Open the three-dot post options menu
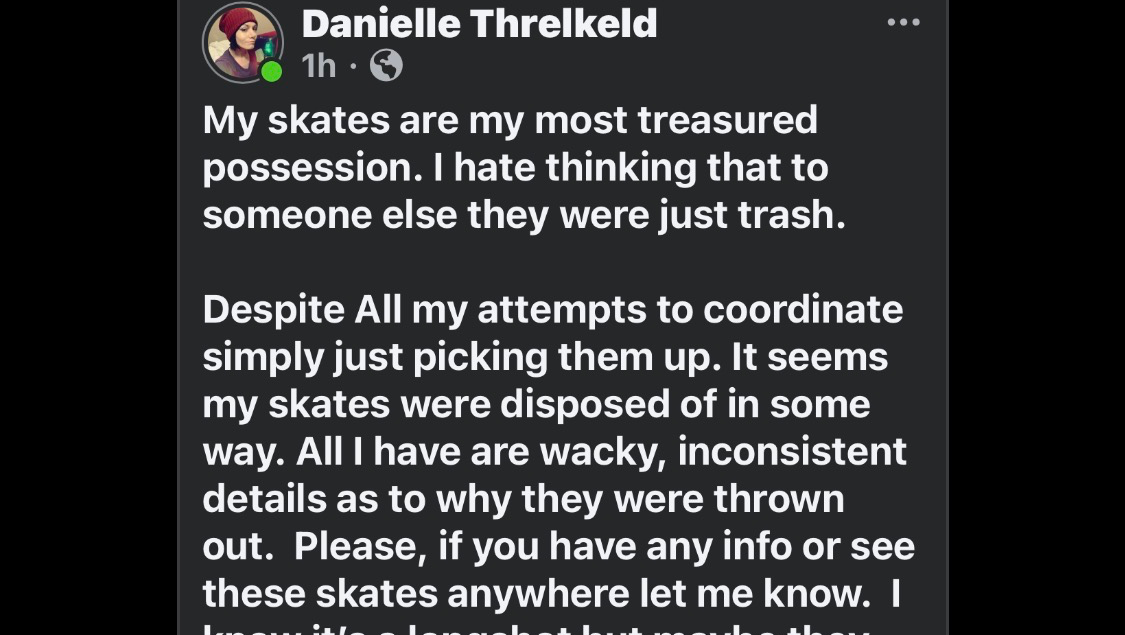The height and width of the screenshot is (635, 1125). tap(903, 23)
